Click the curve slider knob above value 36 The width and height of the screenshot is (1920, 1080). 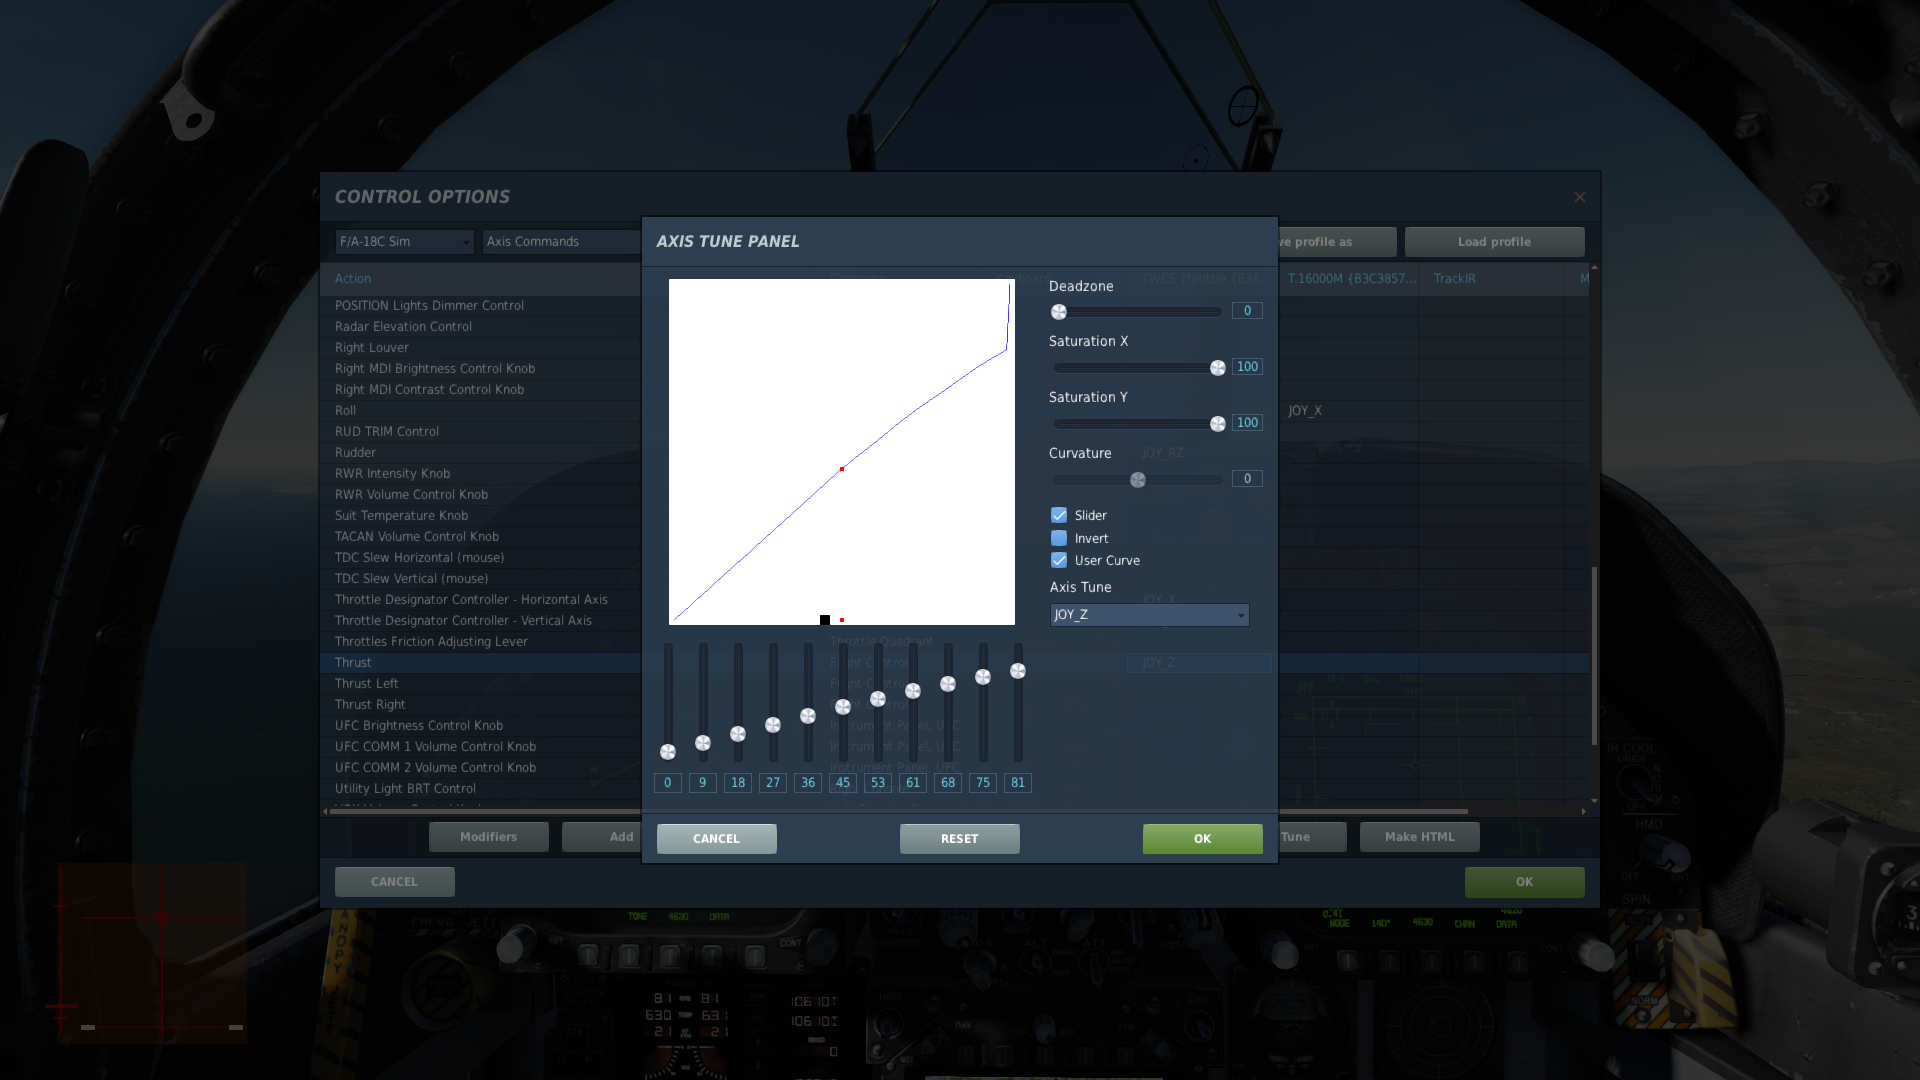[808, 716]
